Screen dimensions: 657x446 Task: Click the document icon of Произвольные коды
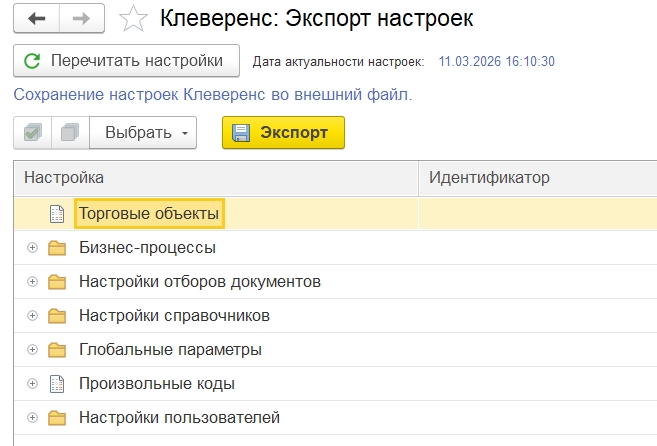[x=57, y=384]
